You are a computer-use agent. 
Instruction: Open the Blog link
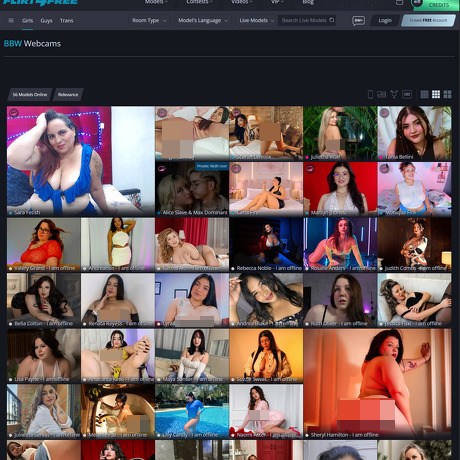coord(308,2)
